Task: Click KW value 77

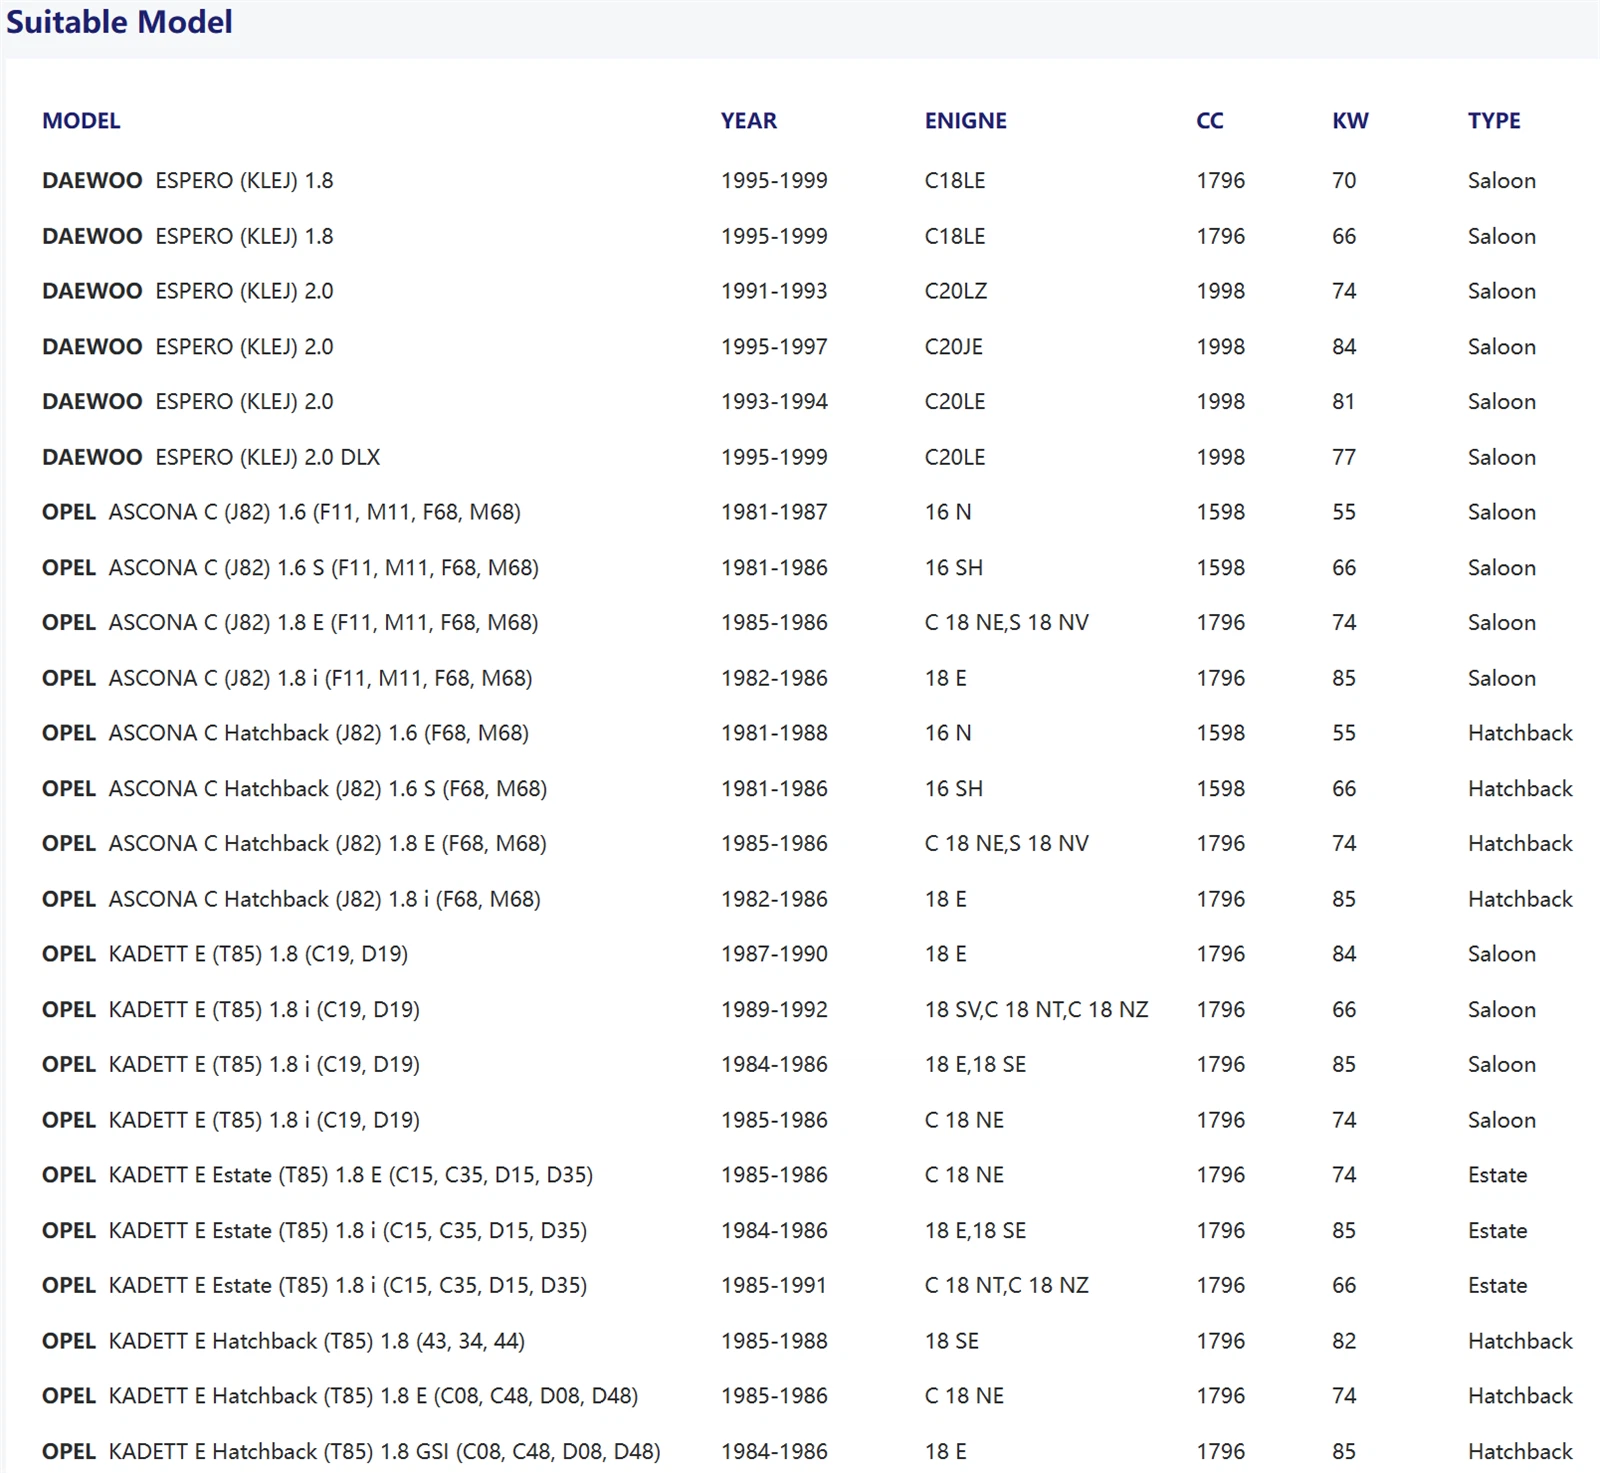Action: point(1344,457)
